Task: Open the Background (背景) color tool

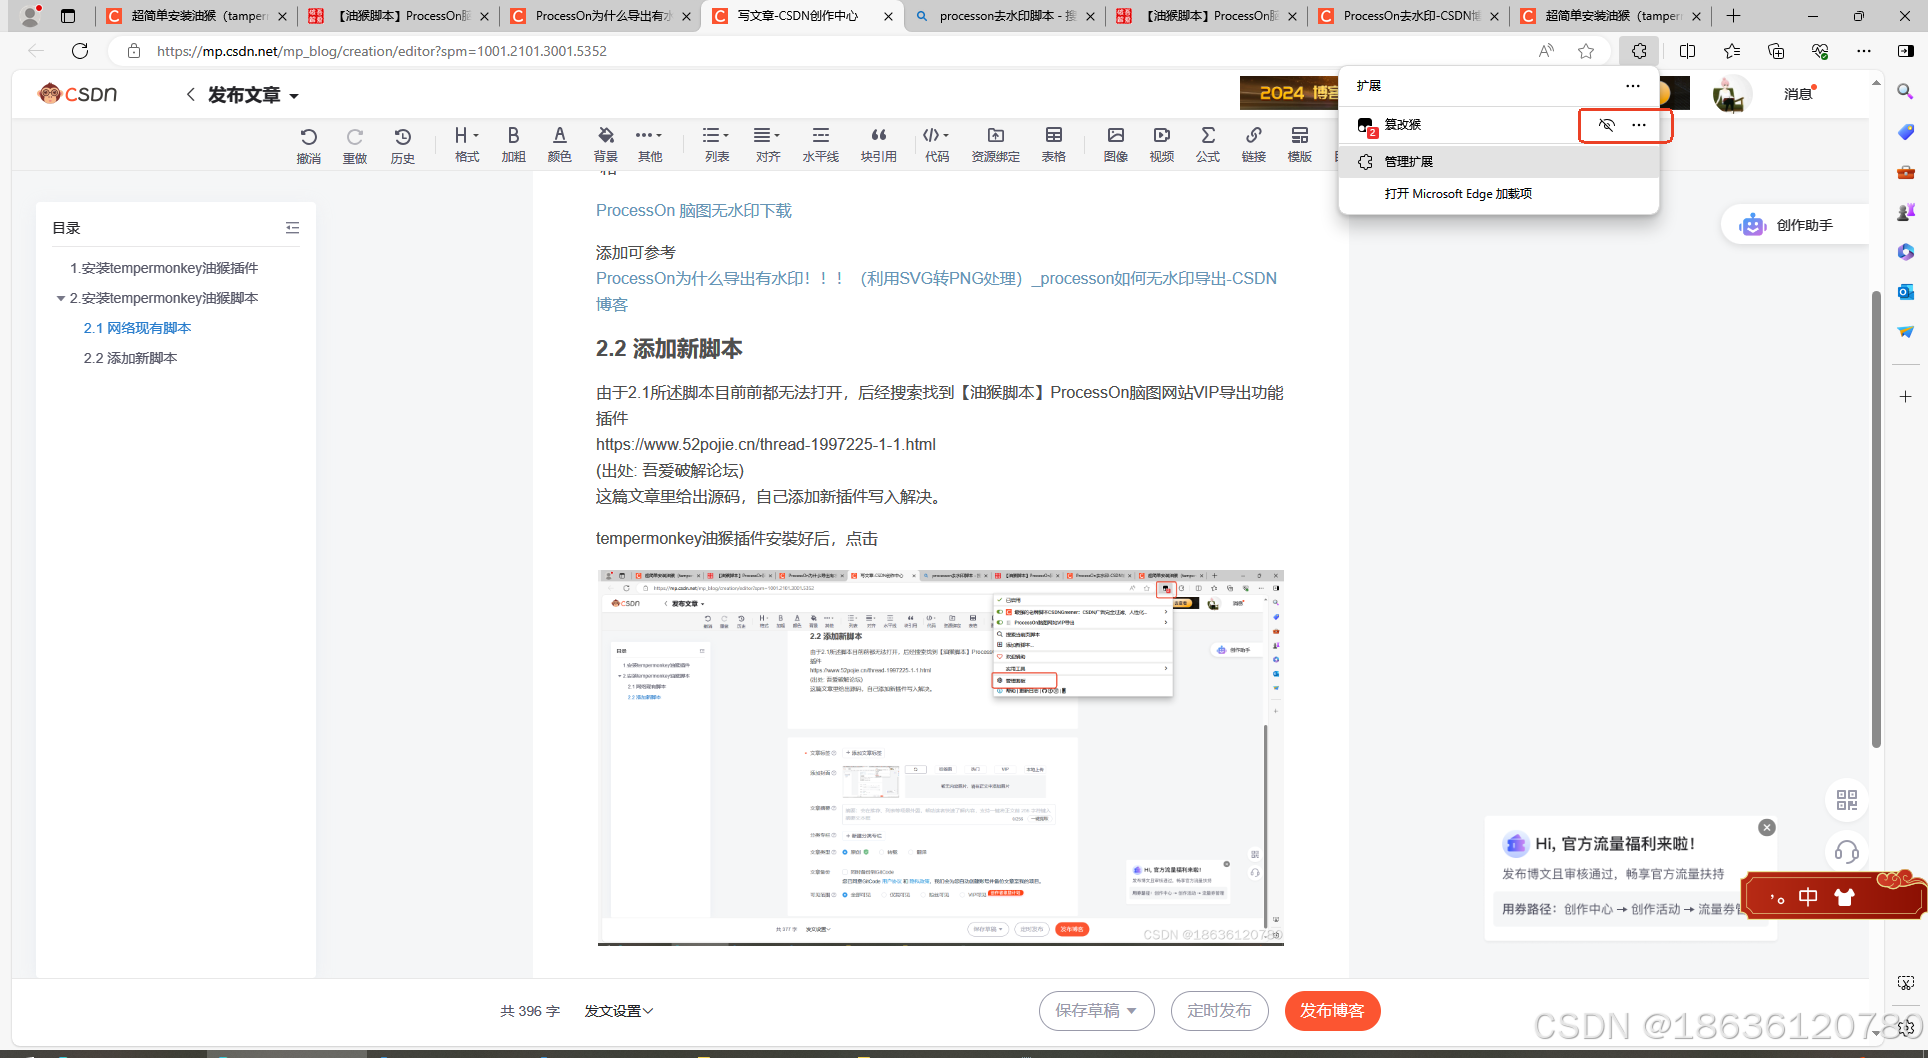Action: pos(605,145)
